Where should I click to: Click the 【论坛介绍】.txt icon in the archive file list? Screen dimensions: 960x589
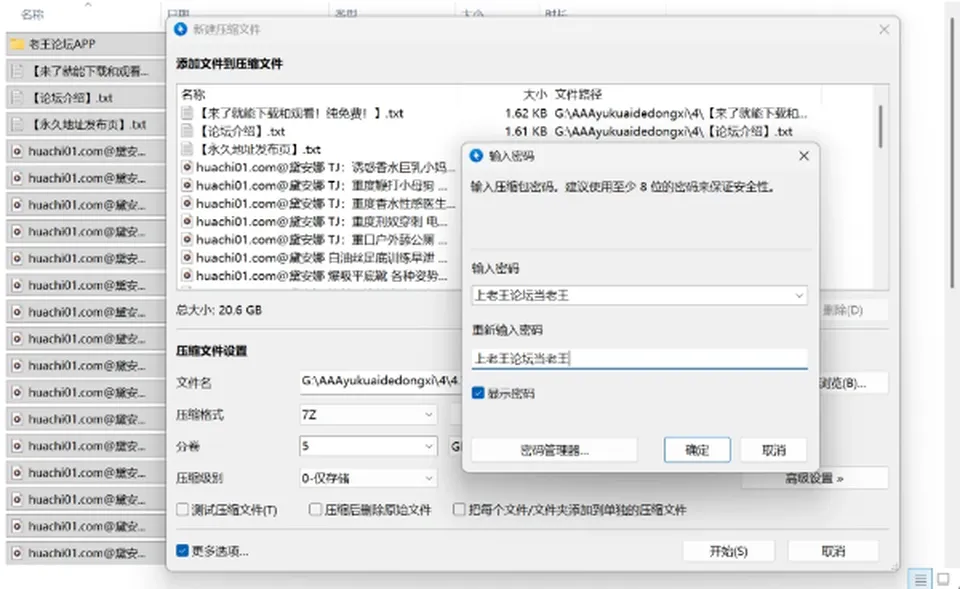187,131
